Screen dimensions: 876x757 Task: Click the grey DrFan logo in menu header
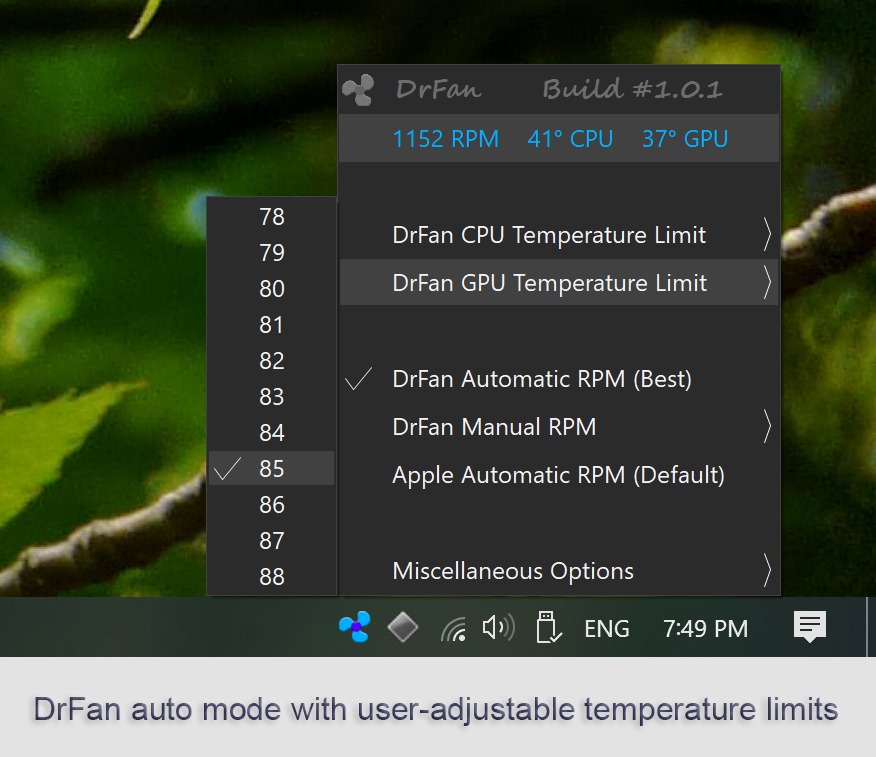(x=358, y=89)
